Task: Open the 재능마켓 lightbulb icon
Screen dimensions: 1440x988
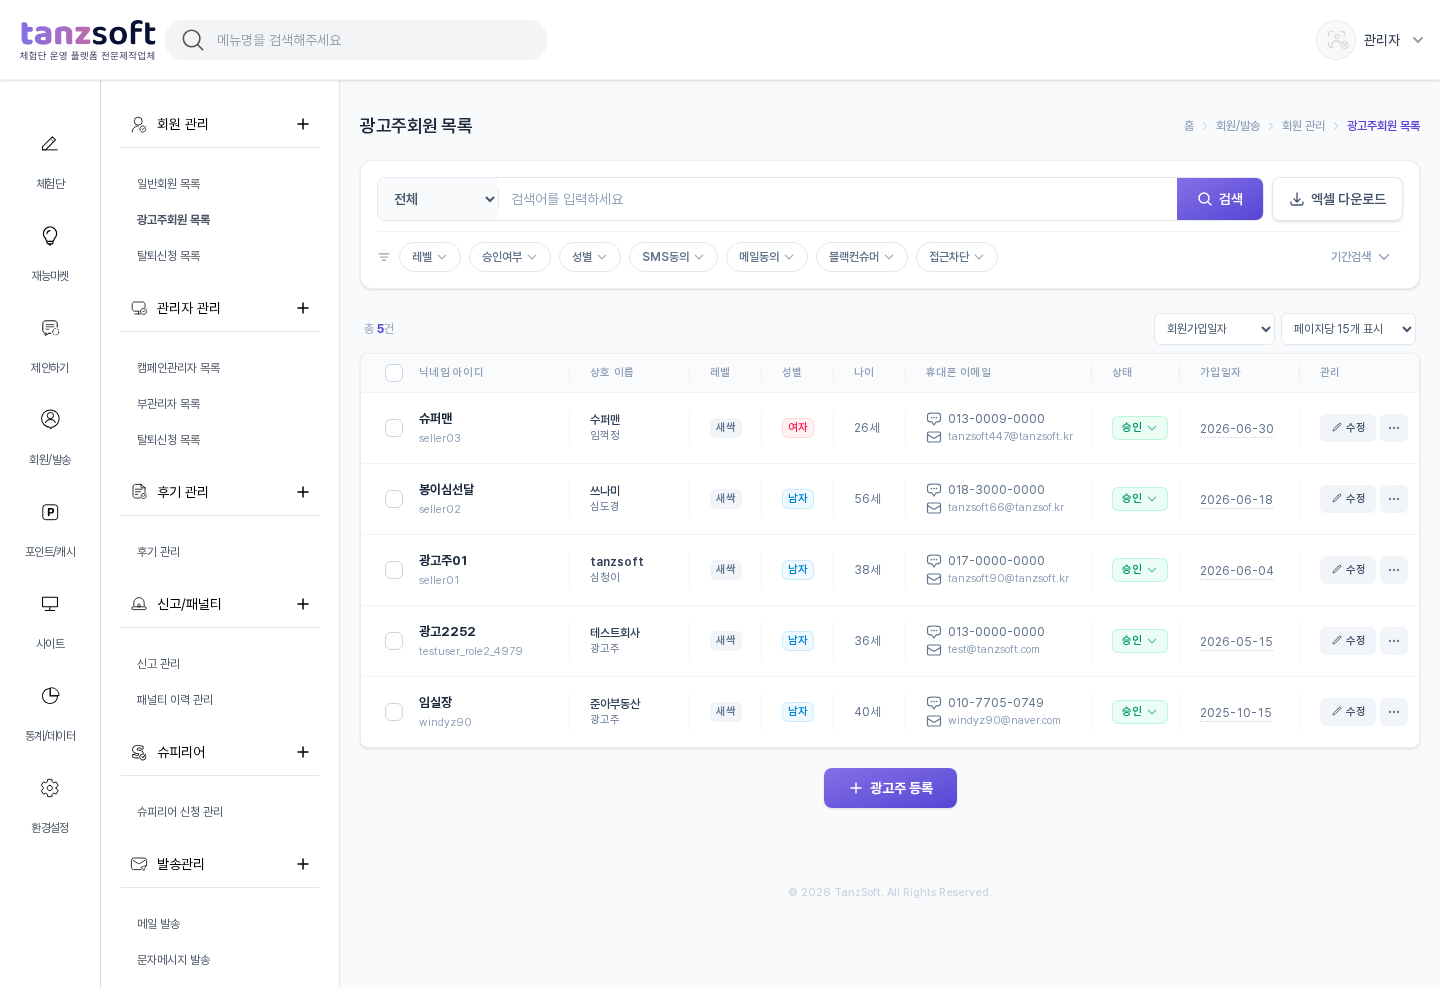Action: (x=50, y=236)
